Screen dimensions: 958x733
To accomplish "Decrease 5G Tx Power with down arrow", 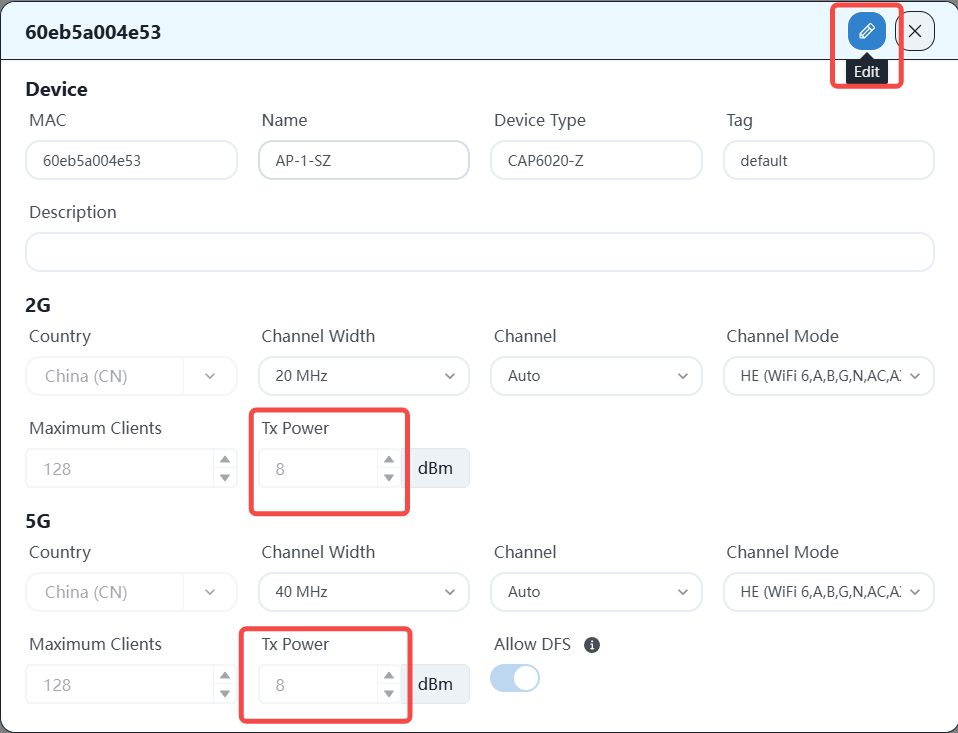I will tap(389, 693).
